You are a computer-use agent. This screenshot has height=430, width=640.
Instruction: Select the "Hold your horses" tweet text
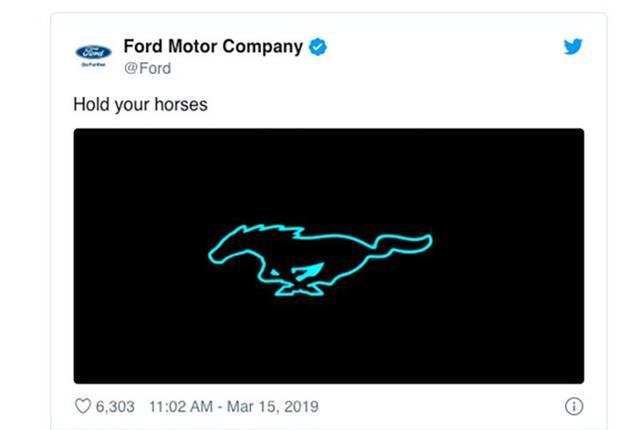click(140, 103)
